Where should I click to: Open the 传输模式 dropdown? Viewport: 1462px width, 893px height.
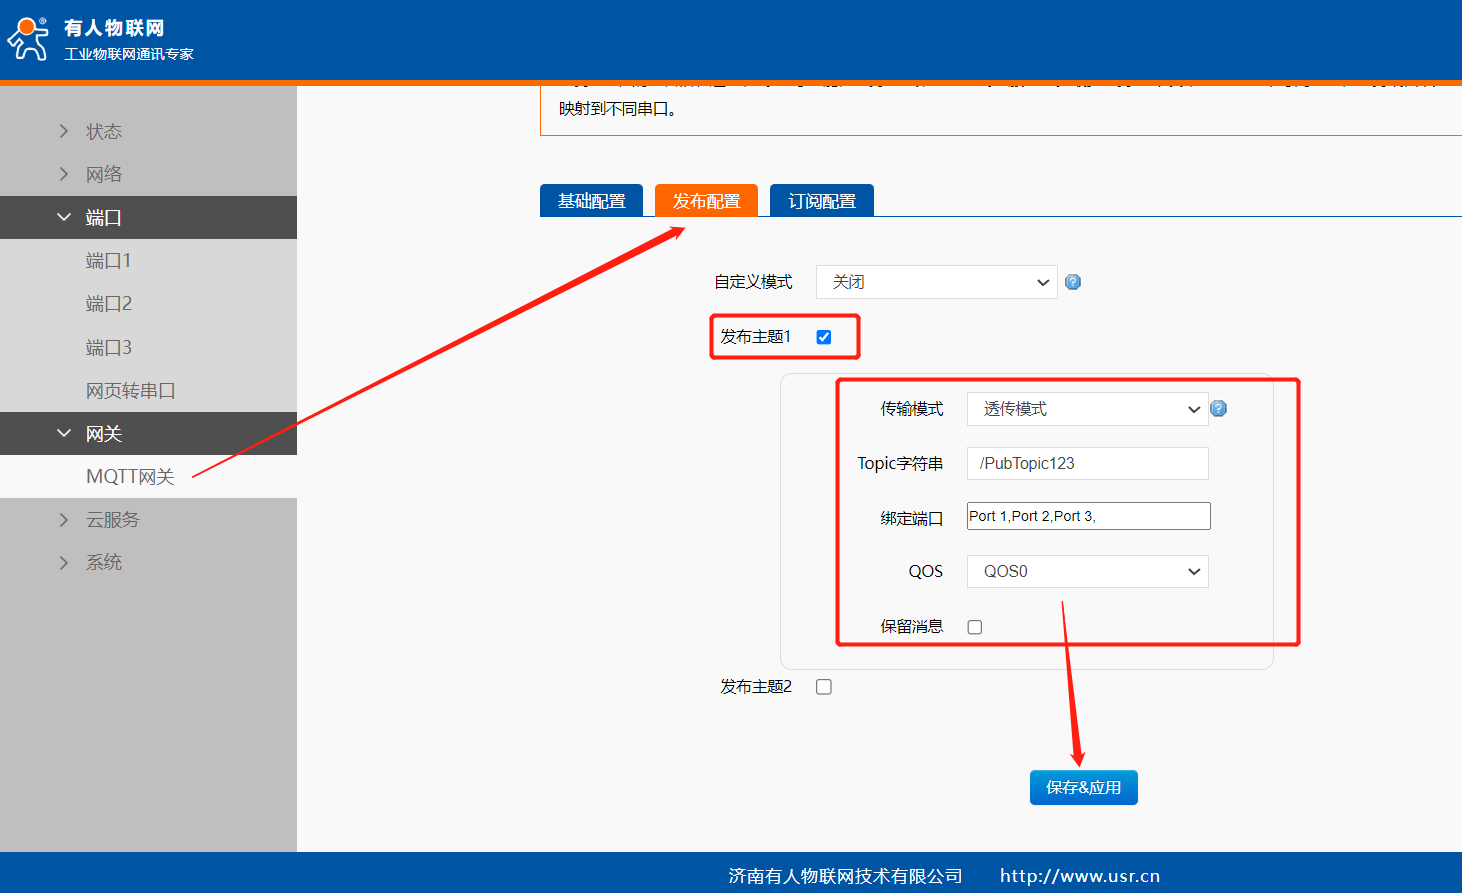1087,409
